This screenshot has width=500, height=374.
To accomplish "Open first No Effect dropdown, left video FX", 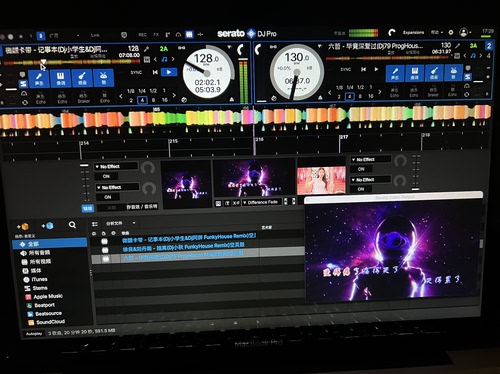I will [116, 166].
